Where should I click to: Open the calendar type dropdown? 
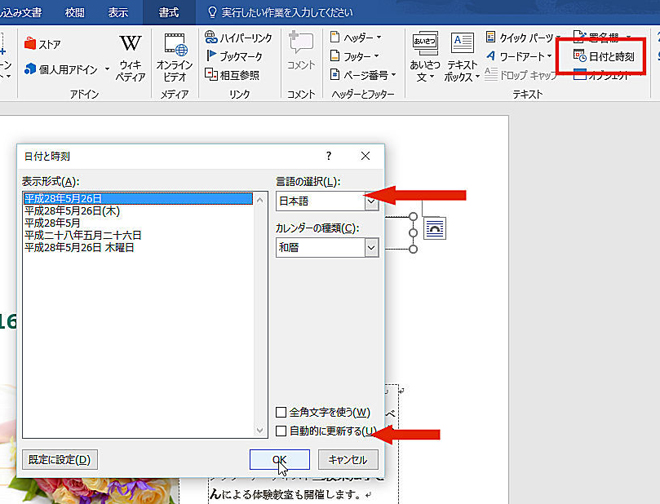tap(371, 248)
